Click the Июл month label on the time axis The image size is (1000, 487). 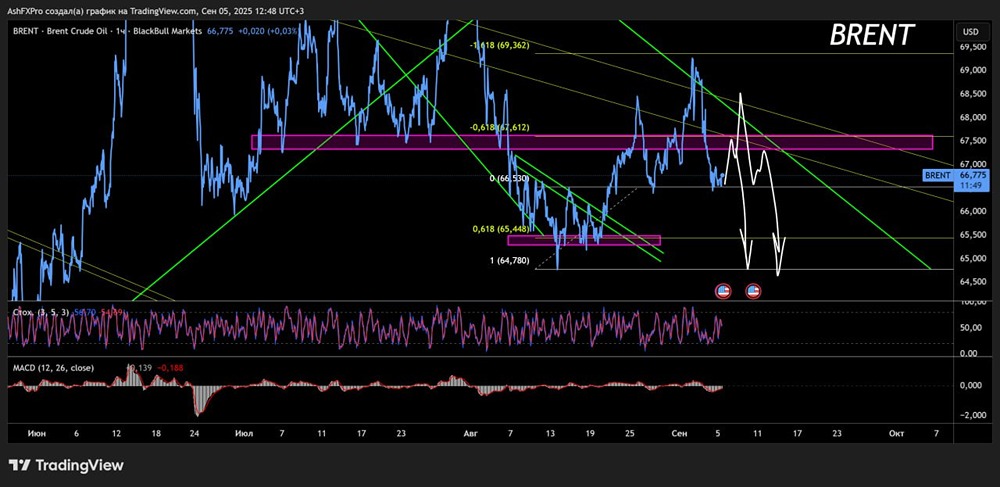(244, 433)
